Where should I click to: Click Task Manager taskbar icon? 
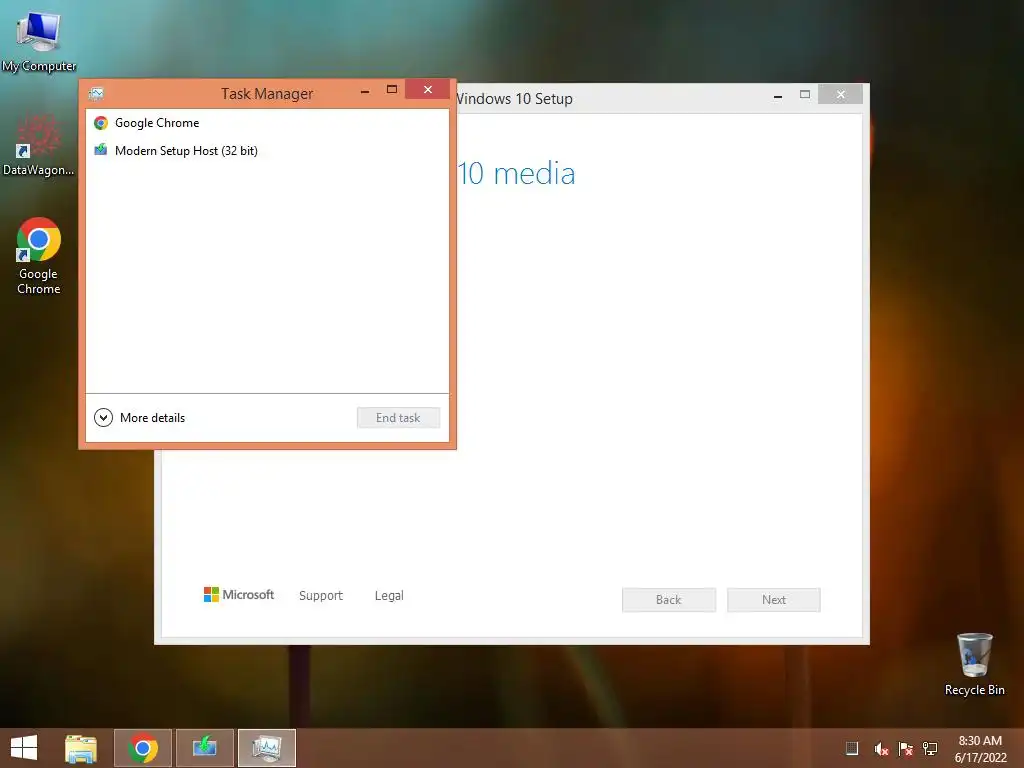point(267,748)
